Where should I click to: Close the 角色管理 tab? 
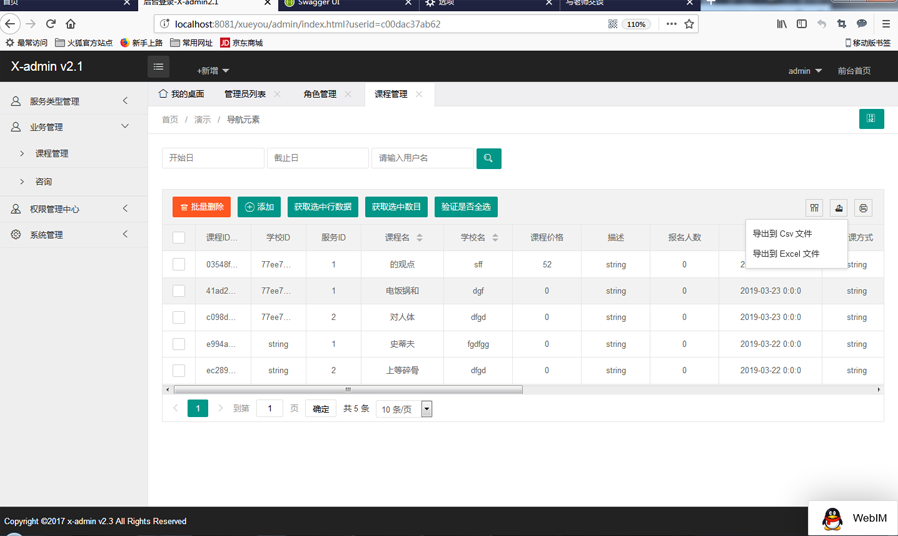pyautogui.click(x=348, y=94)
